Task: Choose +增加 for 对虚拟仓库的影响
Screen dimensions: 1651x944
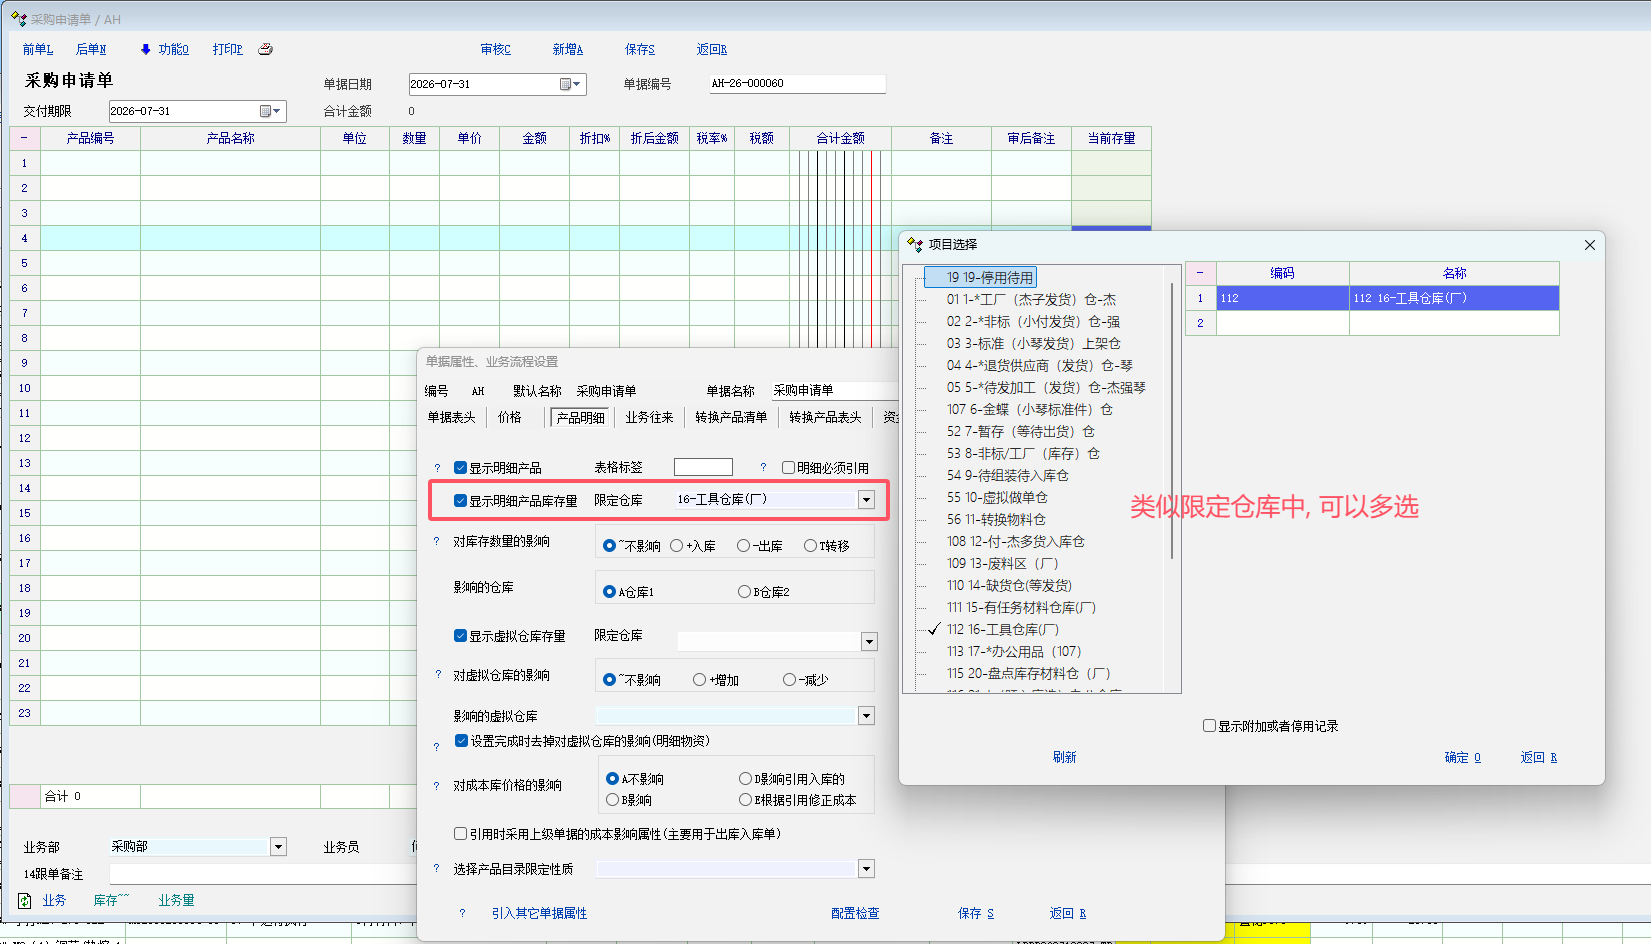Action: pos(700,680)
